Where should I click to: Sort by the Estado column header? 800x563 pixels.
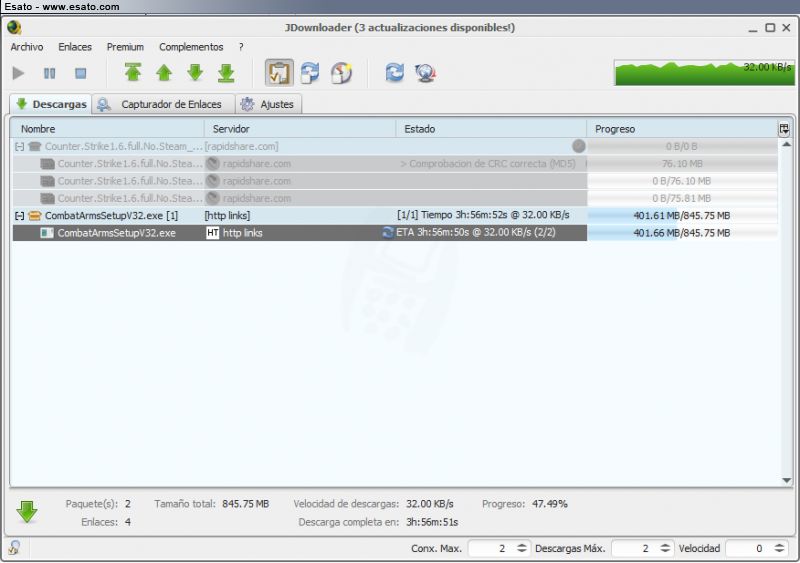[491, 129]
